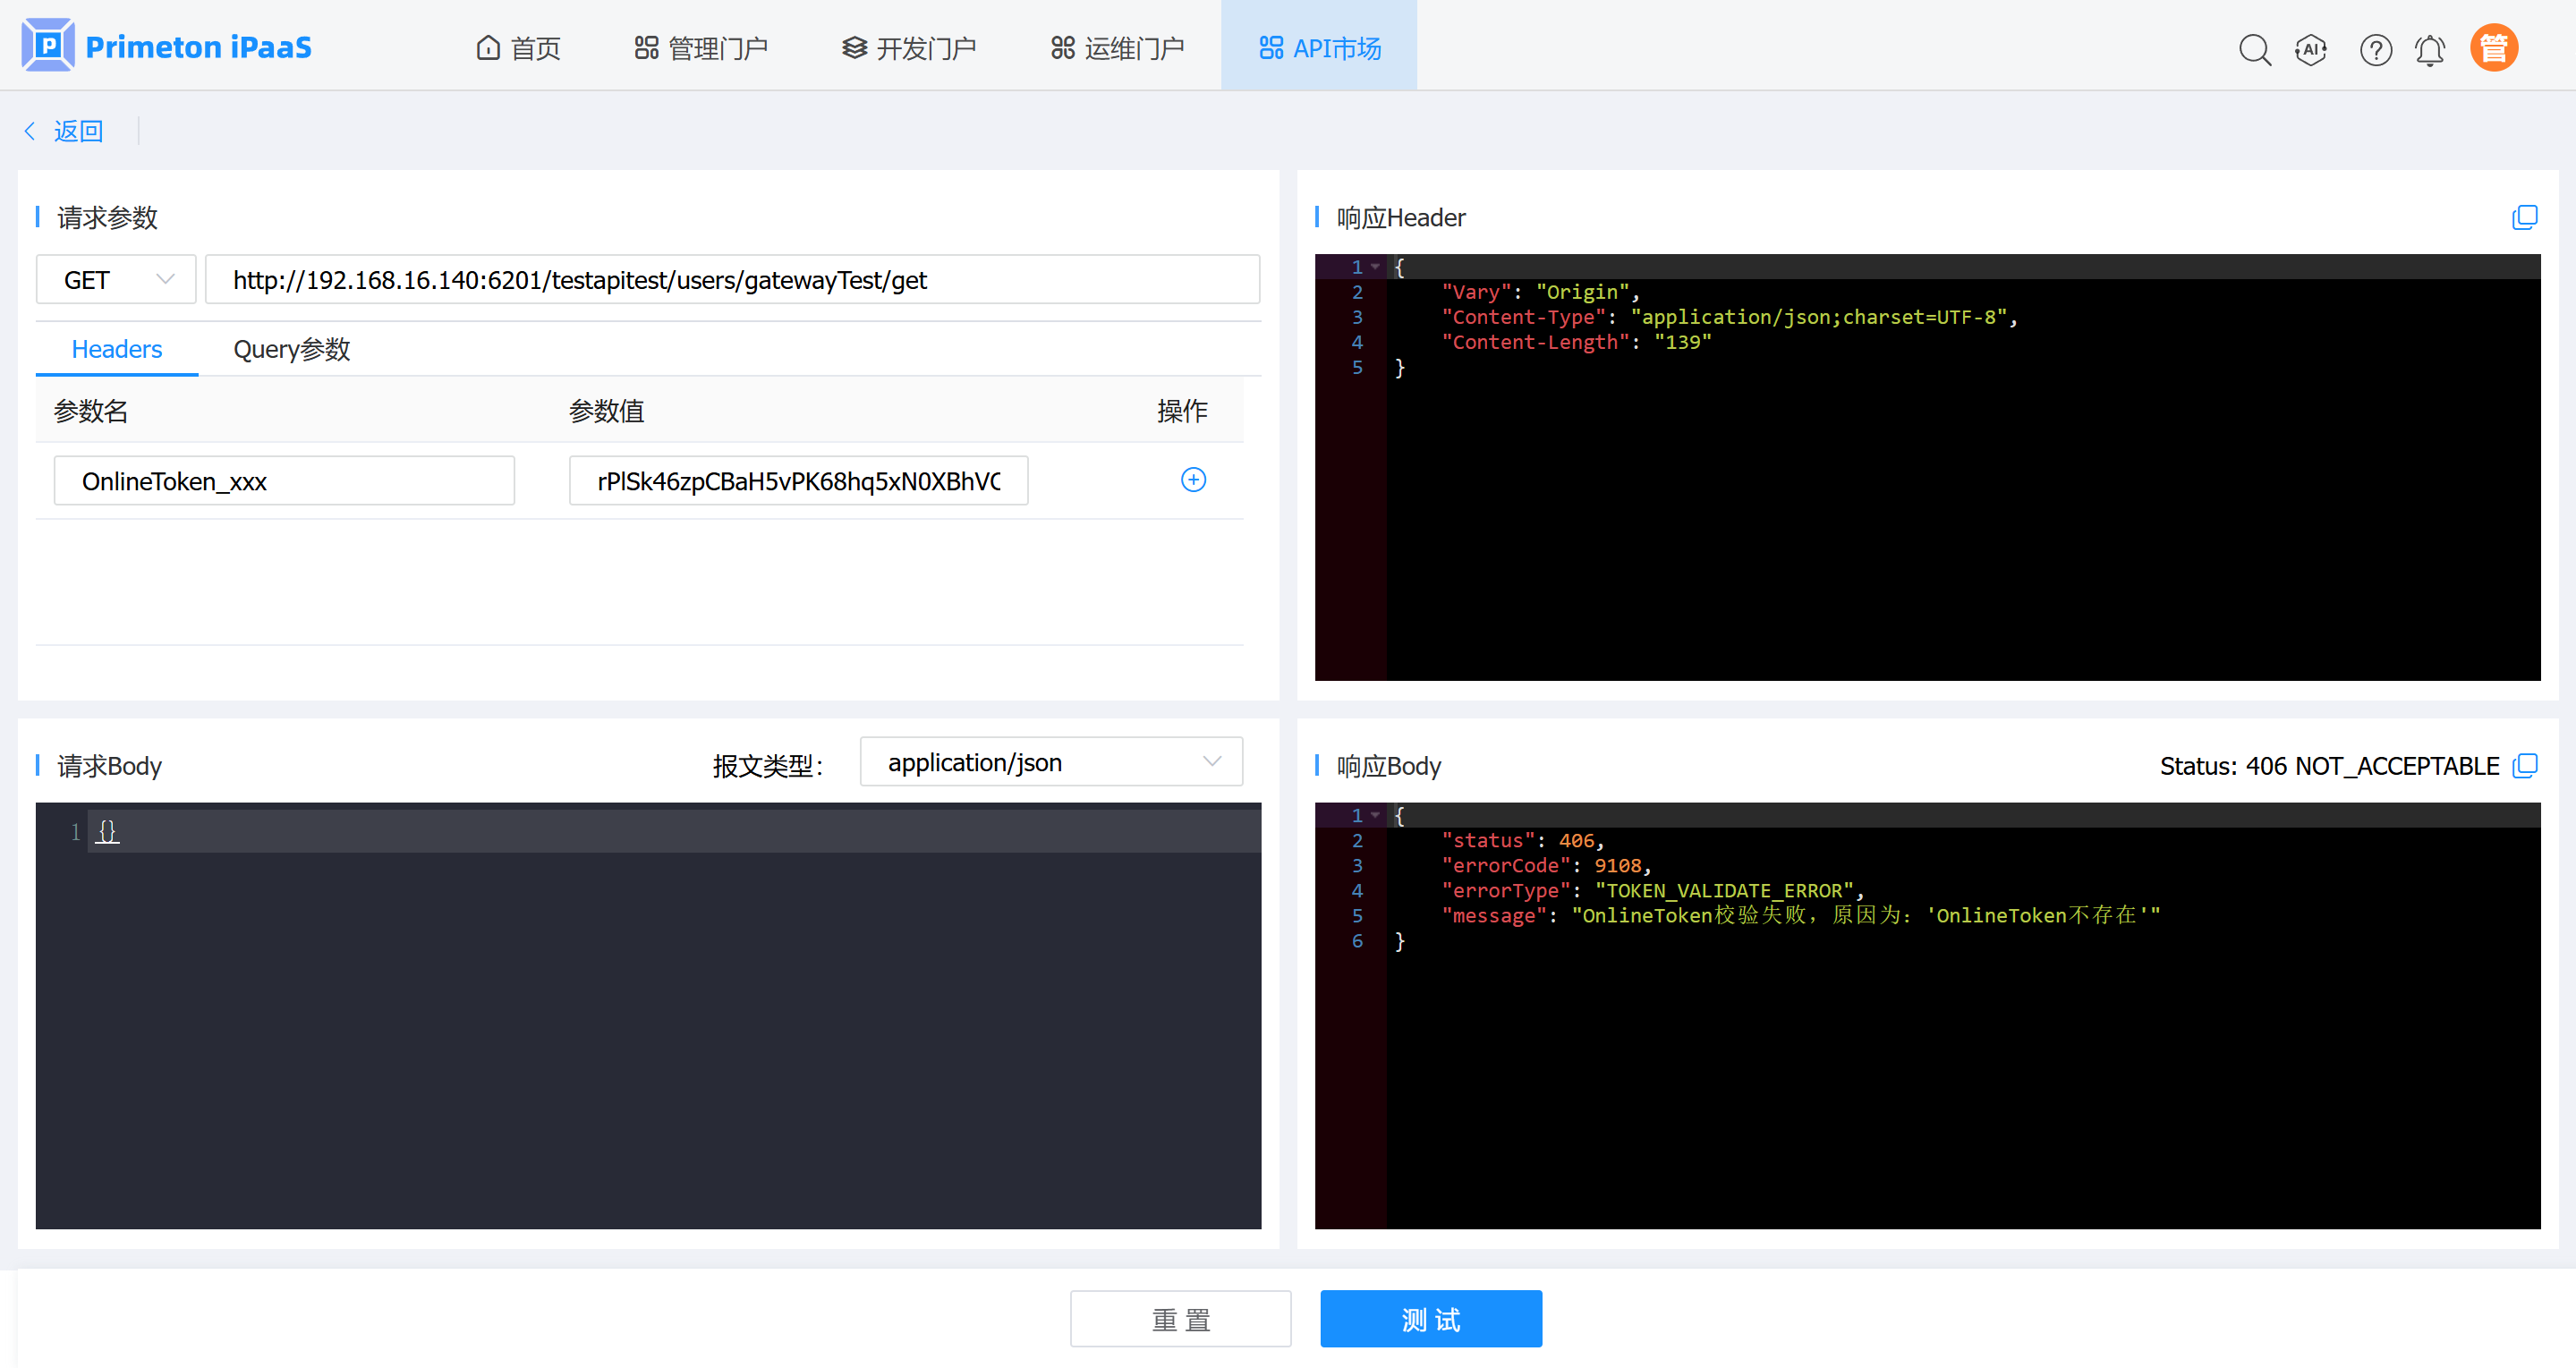Click the 测试 button

[1430, 1319]
